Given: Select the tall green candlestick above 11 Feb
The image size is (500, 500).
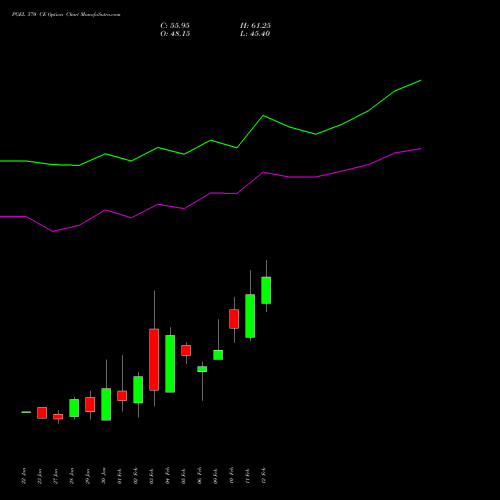Looking at the screenshot, I should click(250, 316).
